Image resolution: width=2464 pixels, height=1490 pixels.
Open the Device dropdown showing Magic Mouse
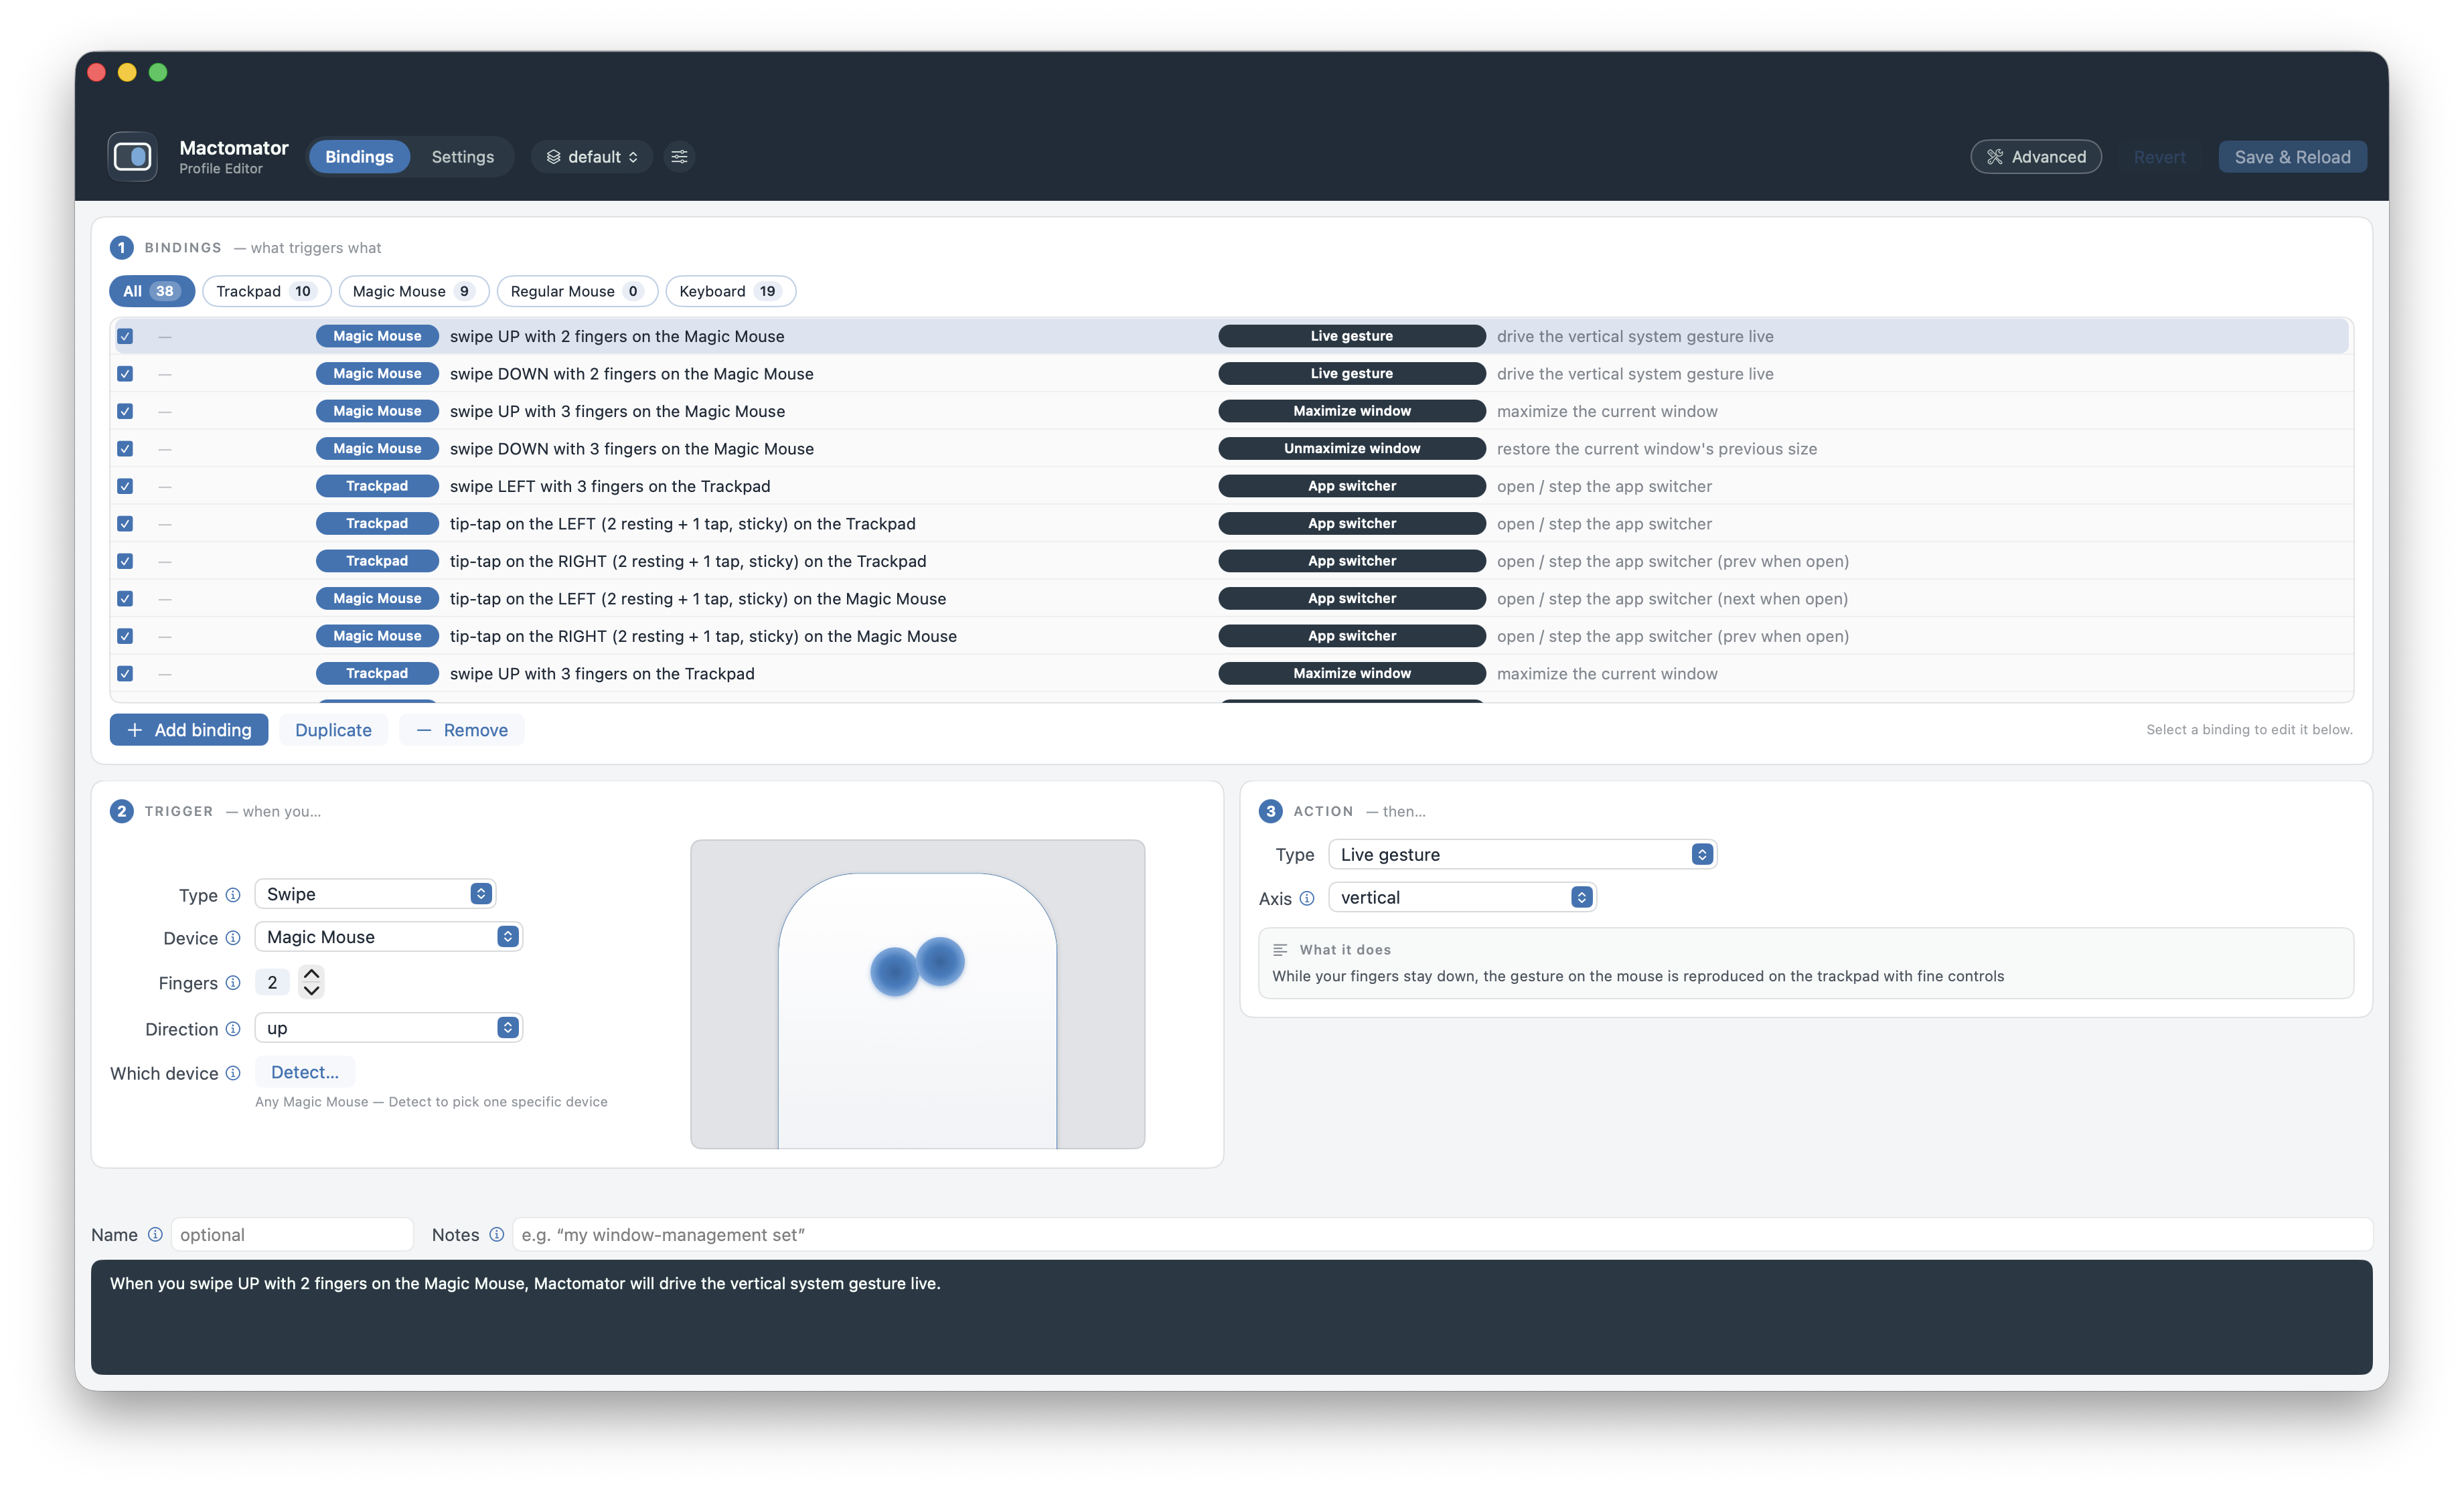point(389,937)
